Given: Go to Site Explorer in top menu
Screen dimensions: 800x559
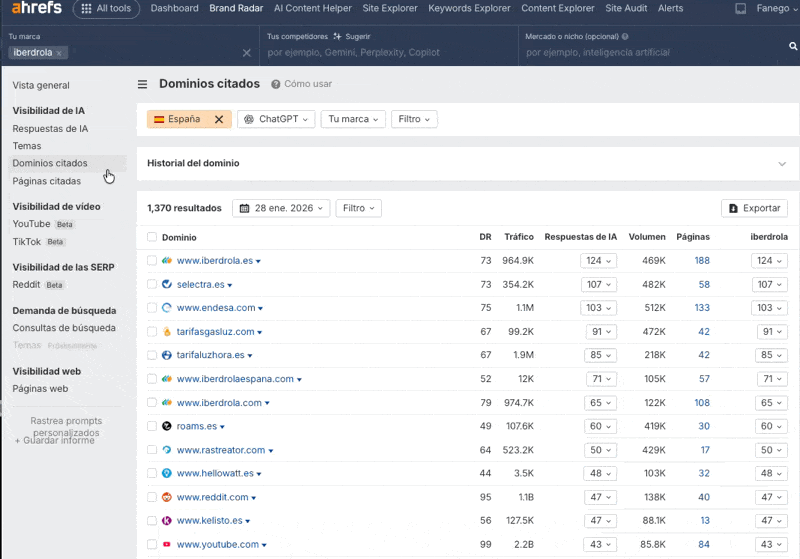Looking at the screenshot, I should coord(388,9).
